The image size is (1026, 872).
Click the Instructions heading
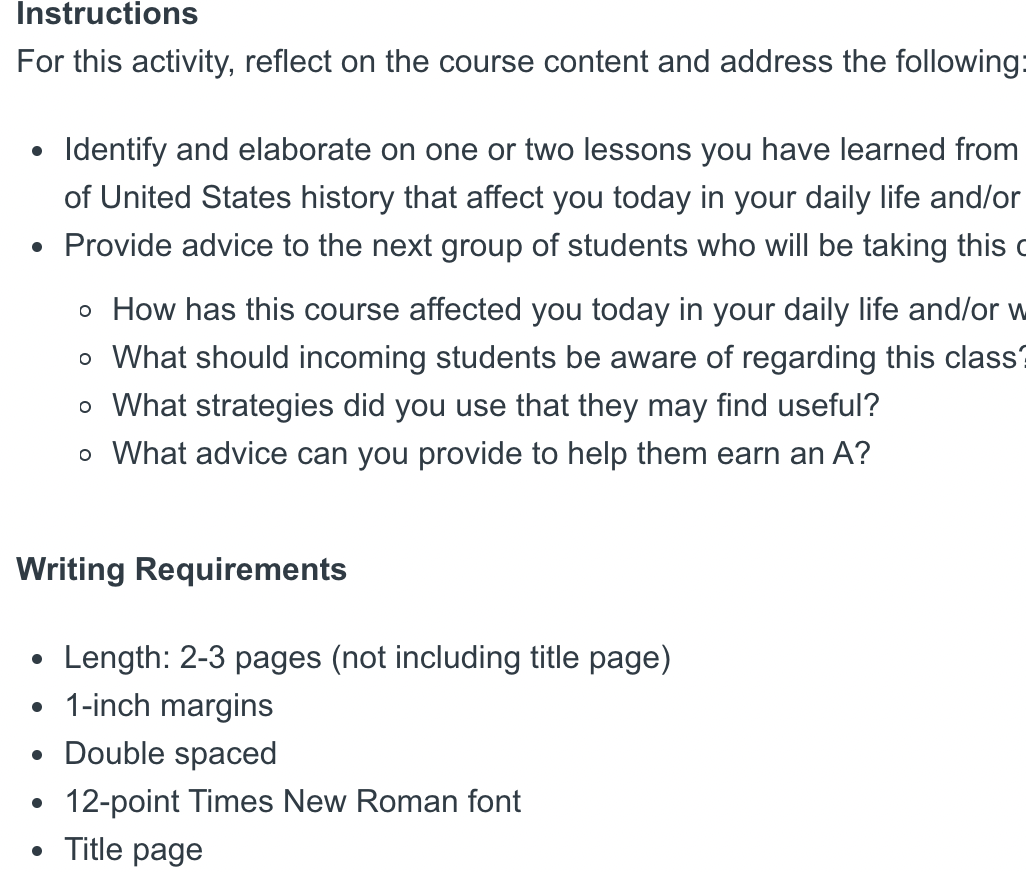(107, 14)
